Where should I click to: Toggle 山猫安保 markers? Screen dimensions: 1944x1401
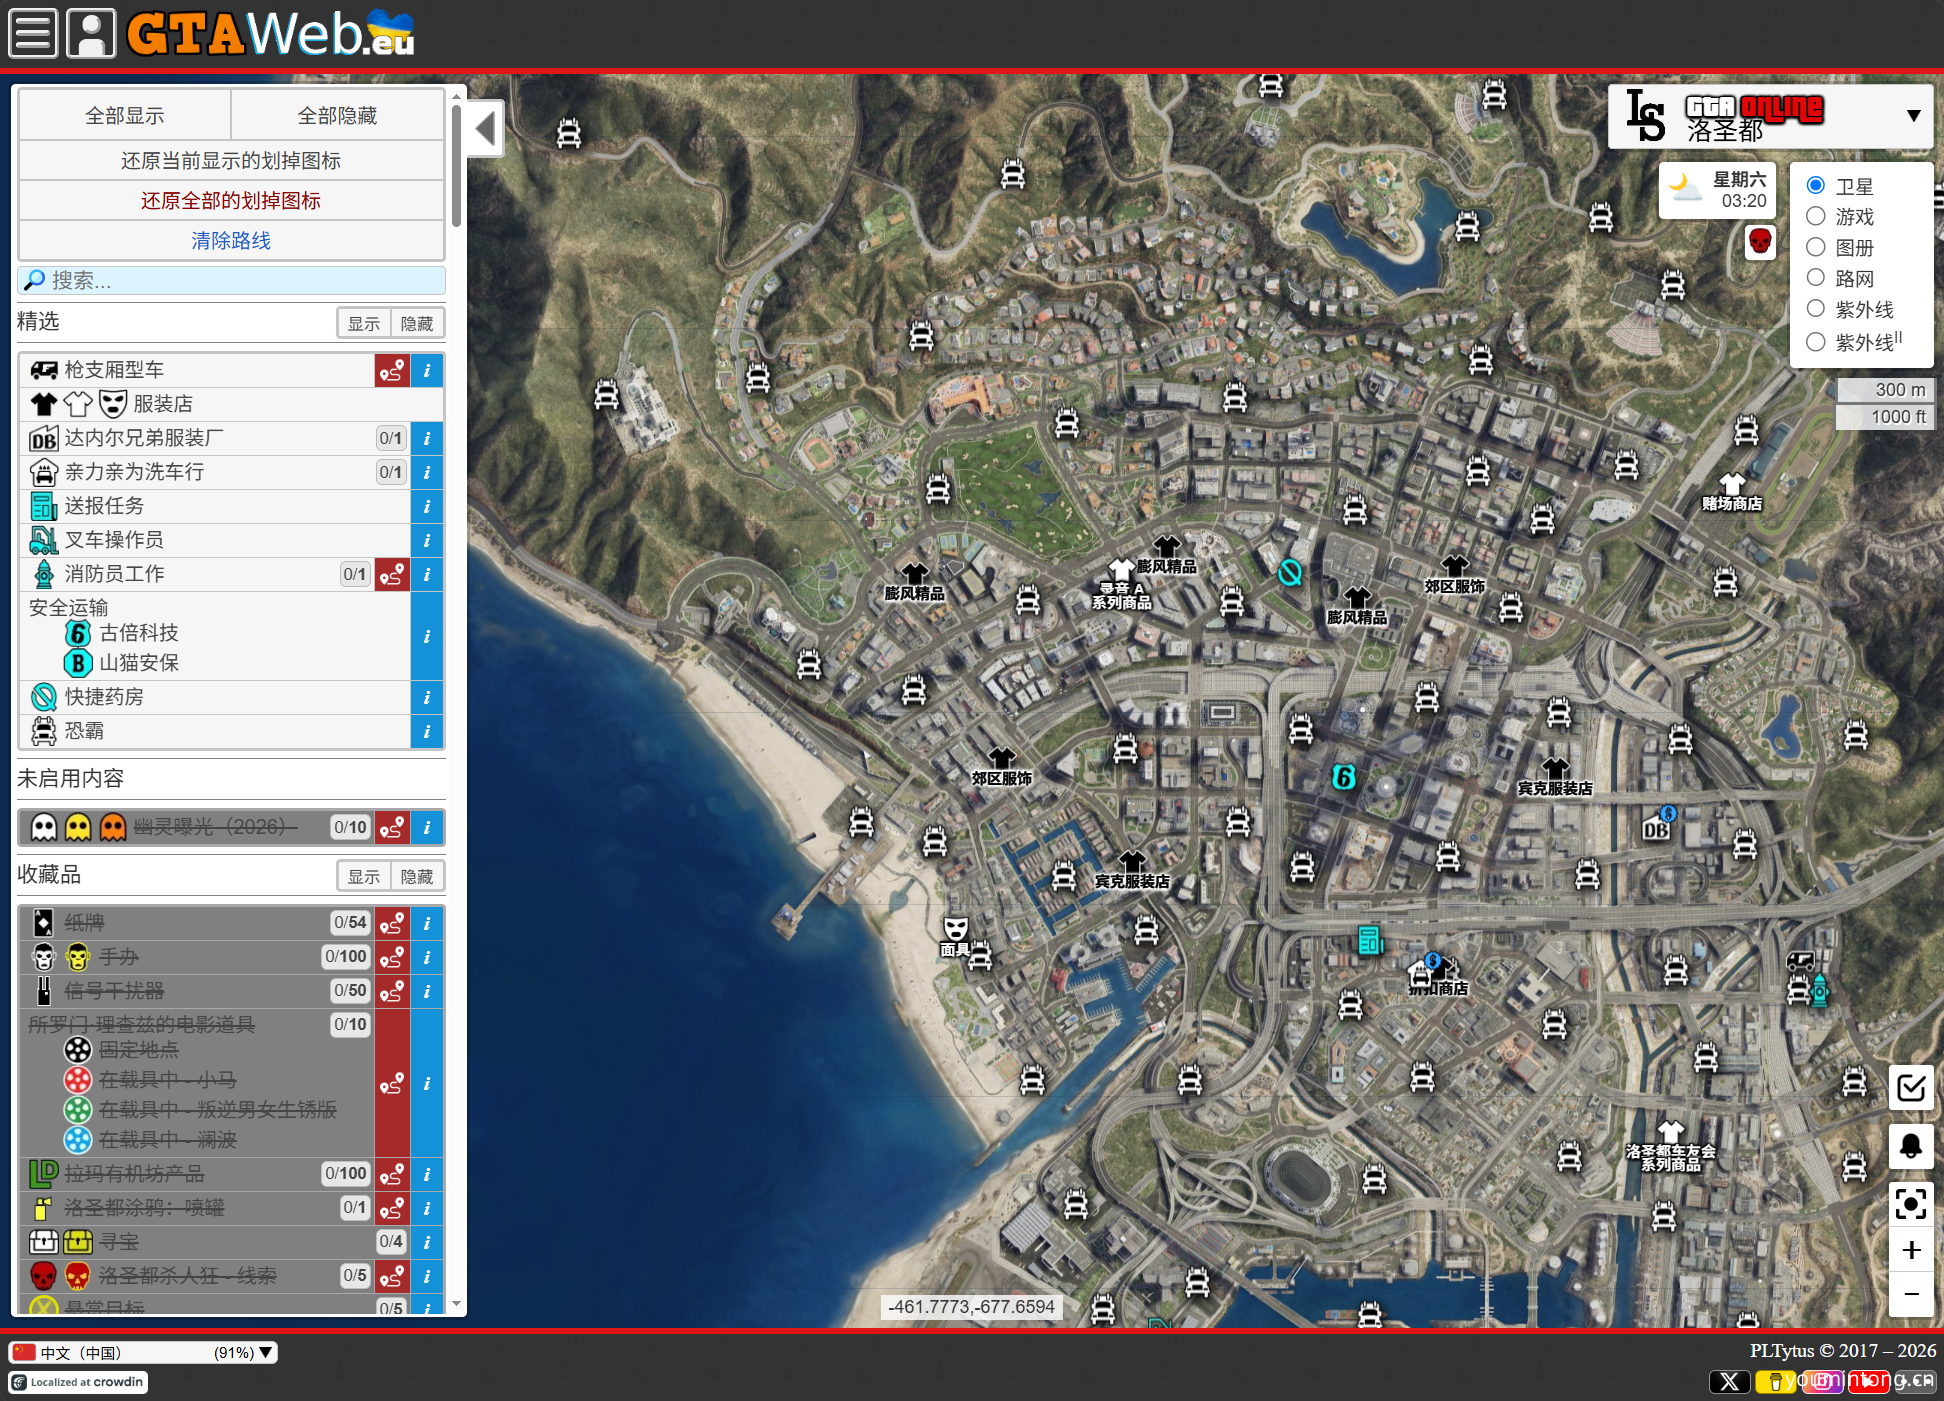click(122, 663)
